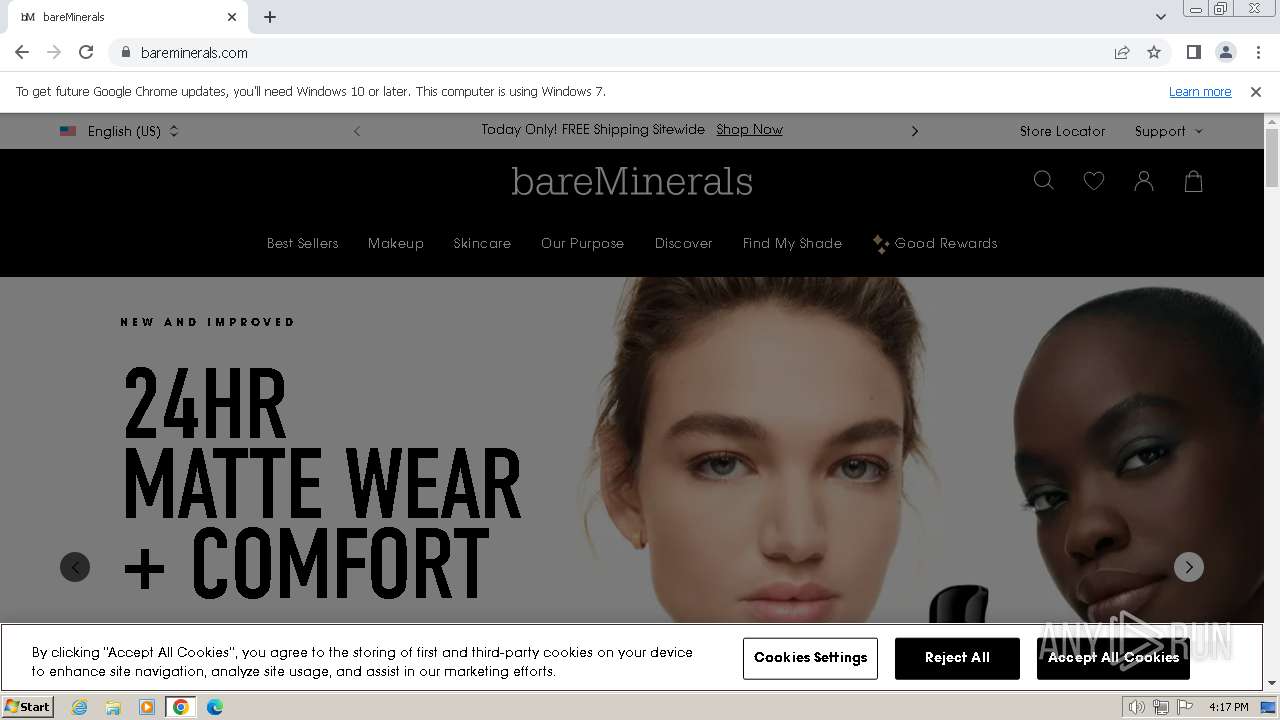Click the volume speaker tray icon
1280x720 pixels.
(x=1137, y=707)
